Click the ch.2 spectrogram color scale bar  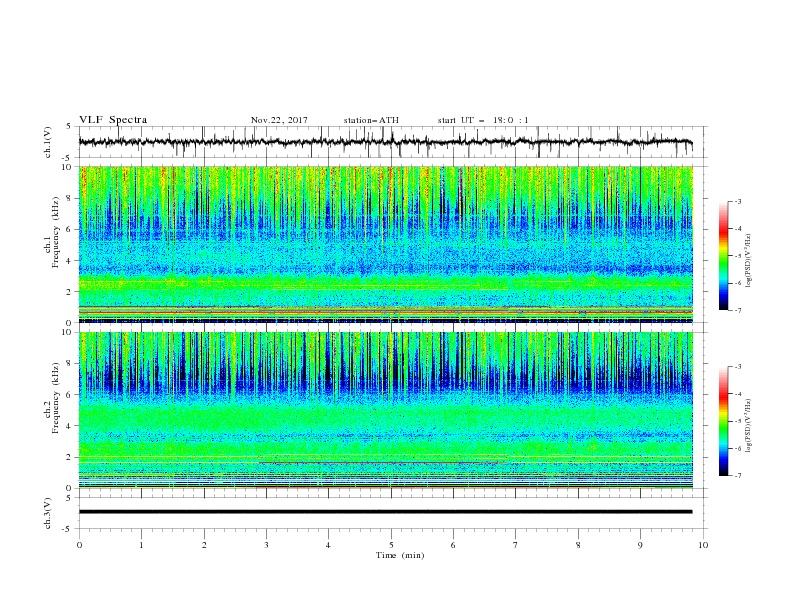723,421
